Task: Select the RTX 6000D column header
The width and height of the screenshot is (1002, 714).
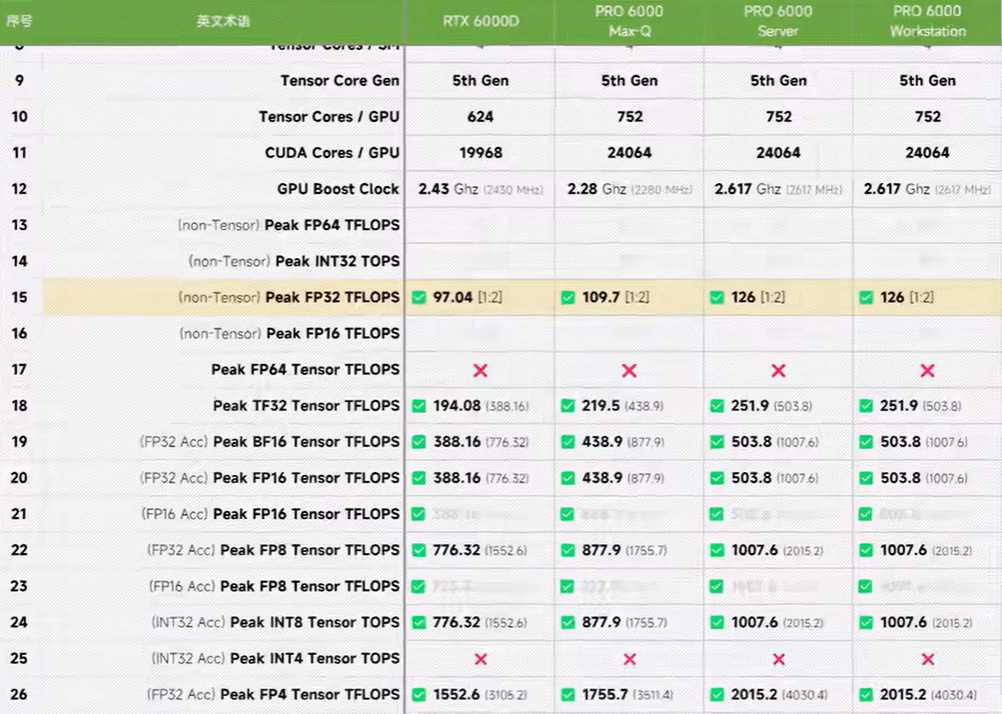Action: pos(480,21)
